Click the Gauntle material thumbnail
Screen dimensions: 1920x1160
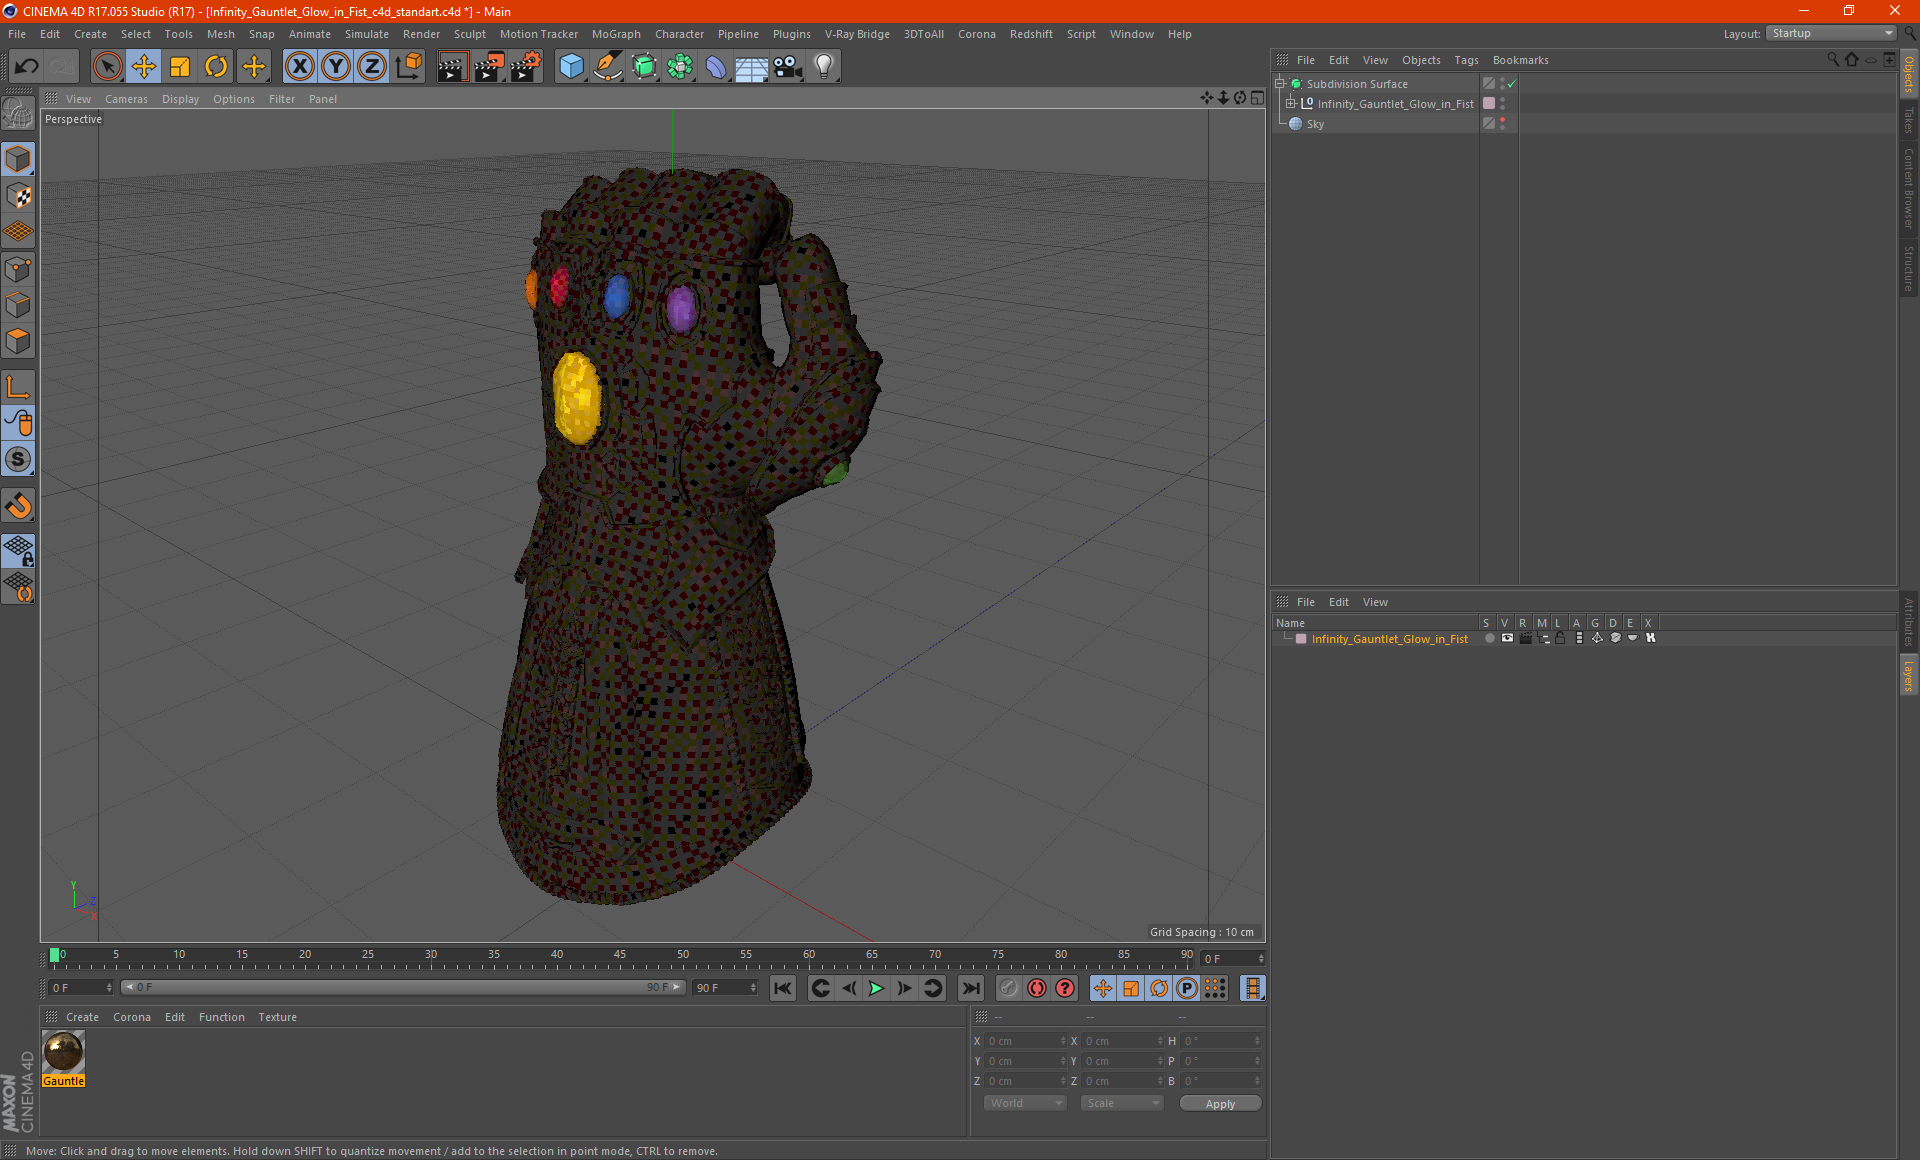63,1052
